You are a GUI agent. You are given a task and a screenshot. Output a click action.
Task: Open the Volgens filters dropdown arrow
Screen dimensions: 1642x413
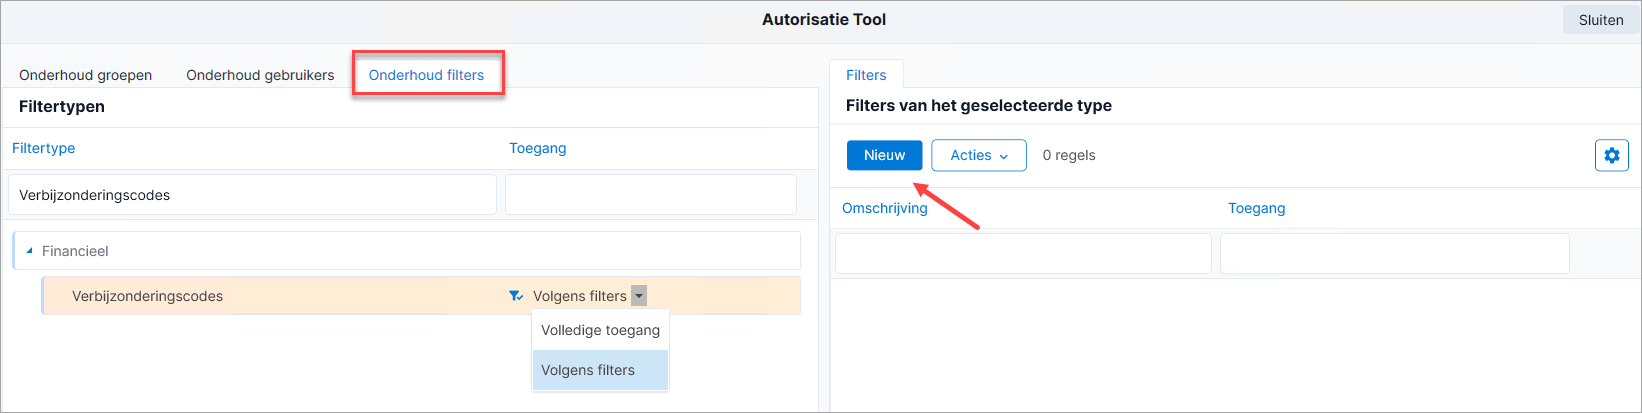[x=639, y=296]
